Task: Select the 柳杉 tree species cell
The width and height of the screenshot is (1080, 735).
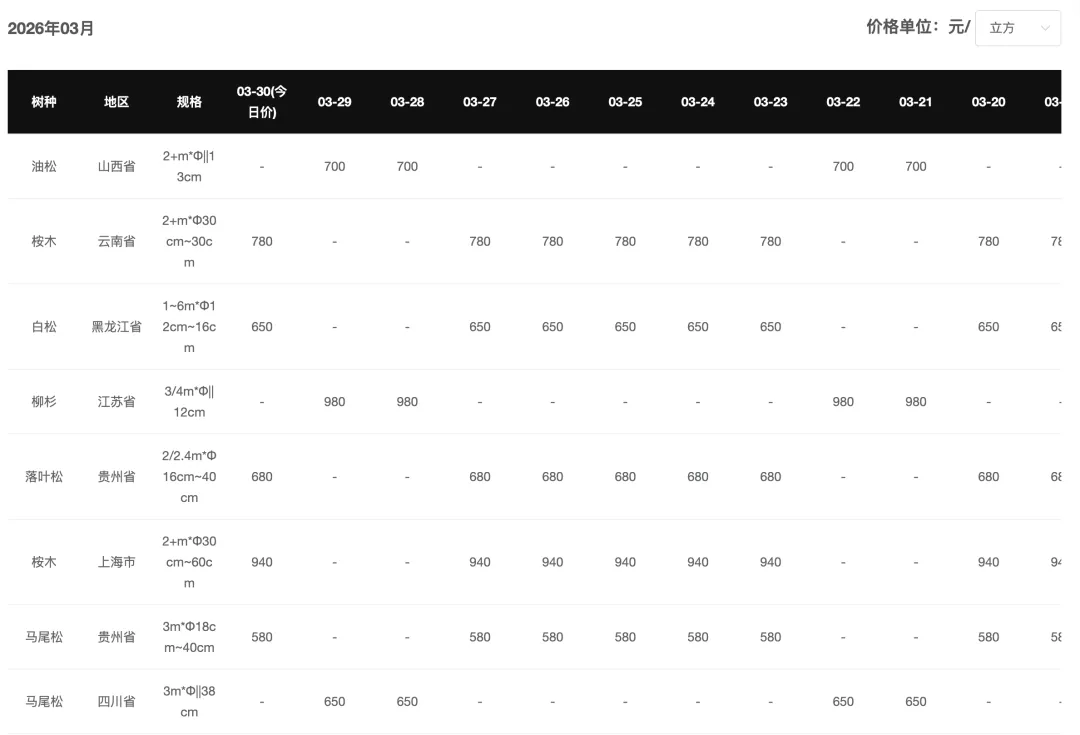Action: click(x=44, y=402)
